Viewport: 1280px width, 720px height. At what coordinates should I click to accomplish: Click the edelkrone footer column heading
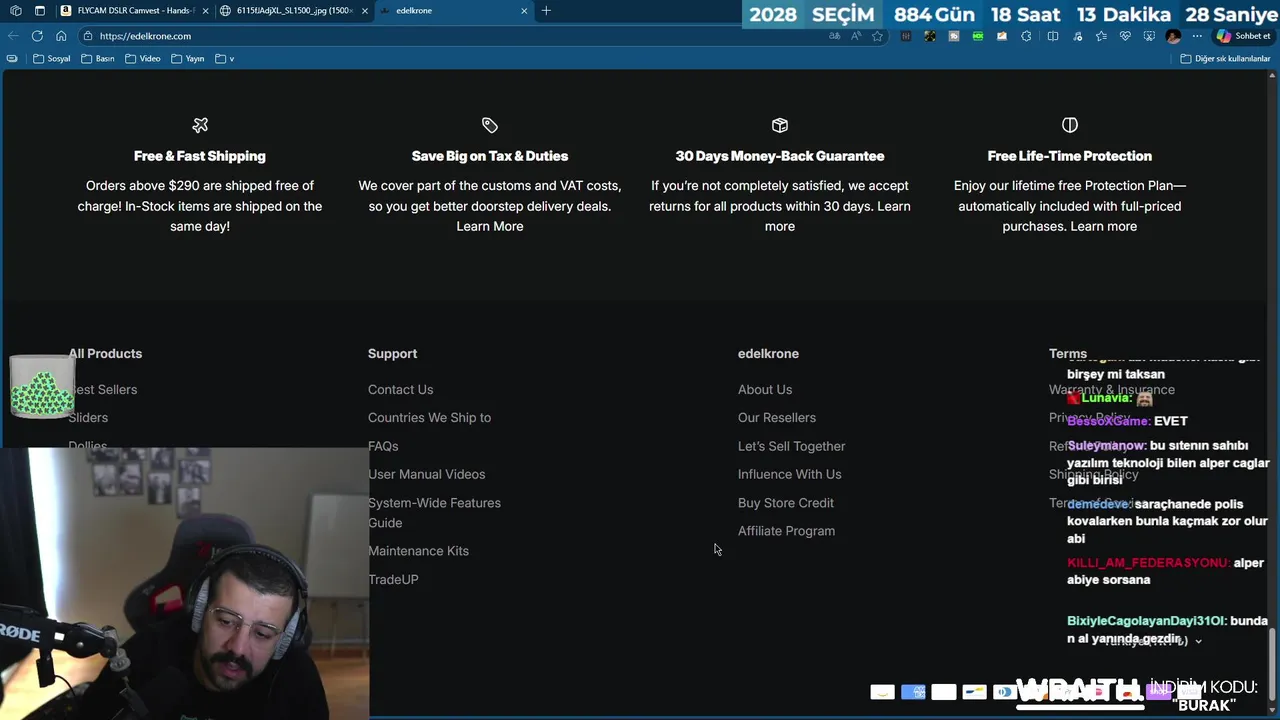(x=768, y=354)
